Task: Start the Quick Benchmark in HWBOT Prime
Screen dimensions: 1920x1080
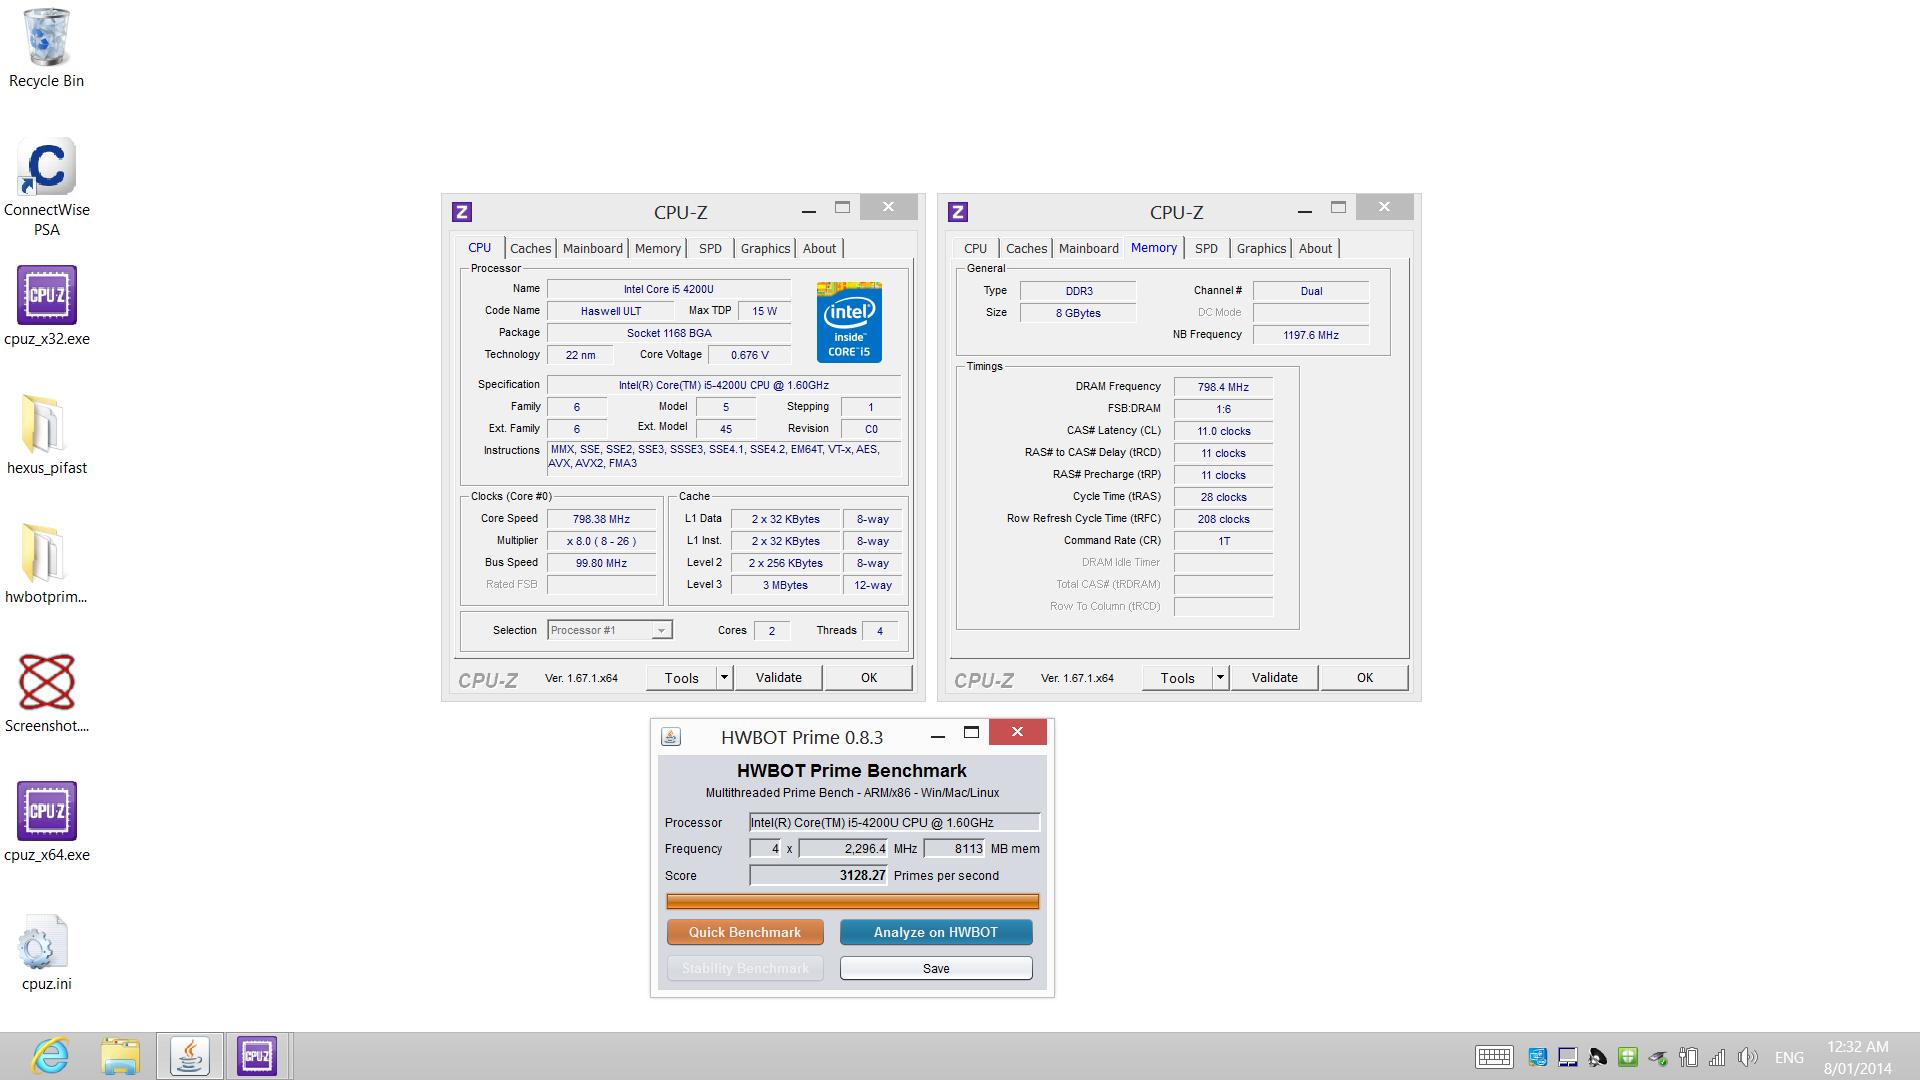Action: (x=745, y=932)
